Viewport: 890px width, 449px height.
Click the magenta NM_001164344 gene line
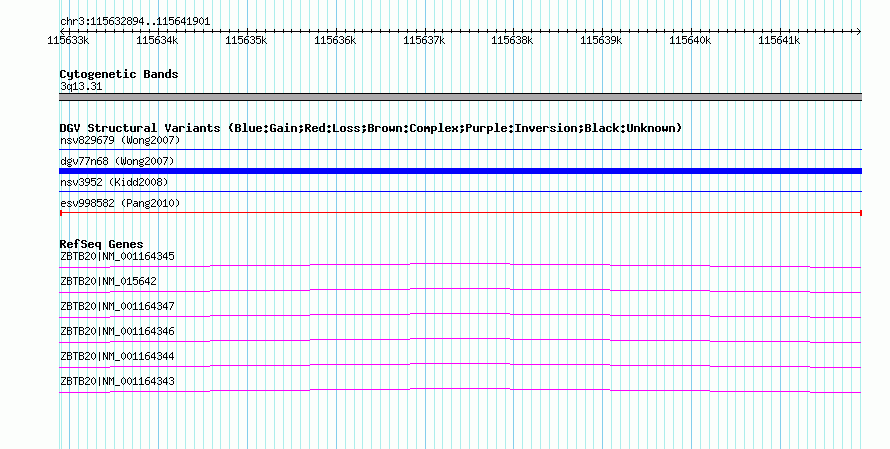click(x=460, y=365)
